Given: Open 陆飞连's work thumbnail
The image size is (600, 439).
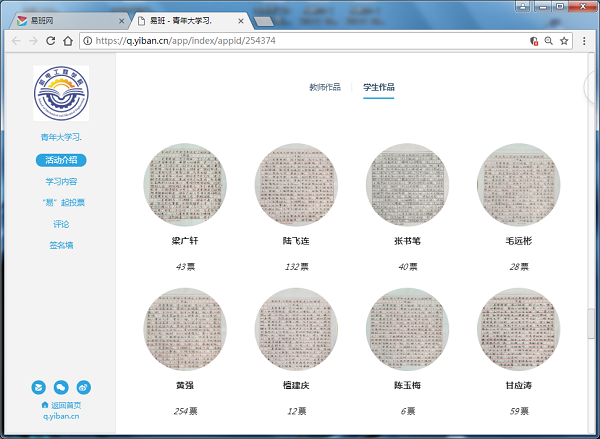Looking at the screenshot, I should tap(296, 184).
